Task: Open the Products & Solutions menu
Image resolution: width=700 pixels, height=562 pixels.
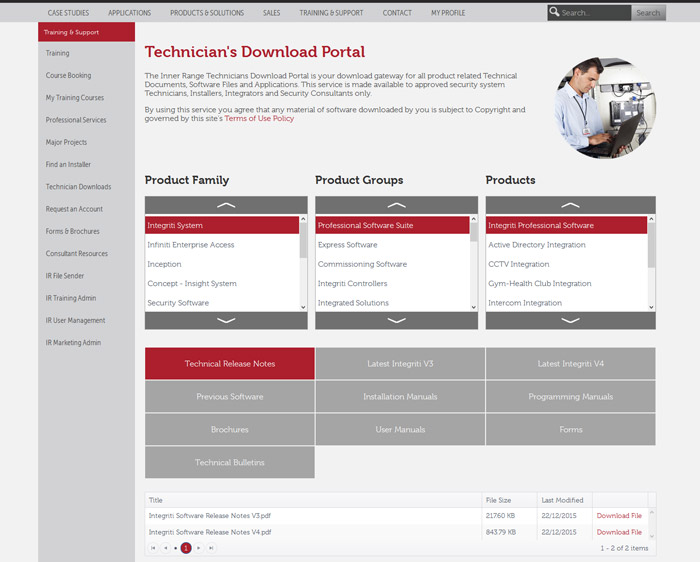Action: point(207,13)
